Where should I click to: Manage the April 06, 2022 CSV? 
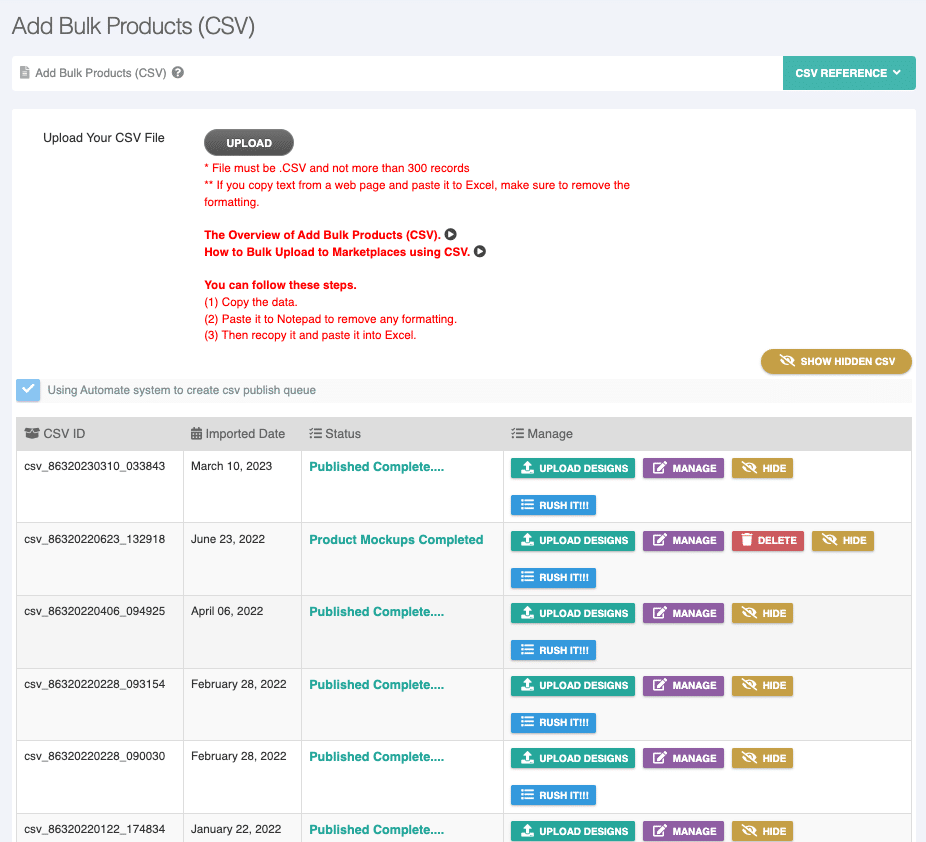pos(683,613)
